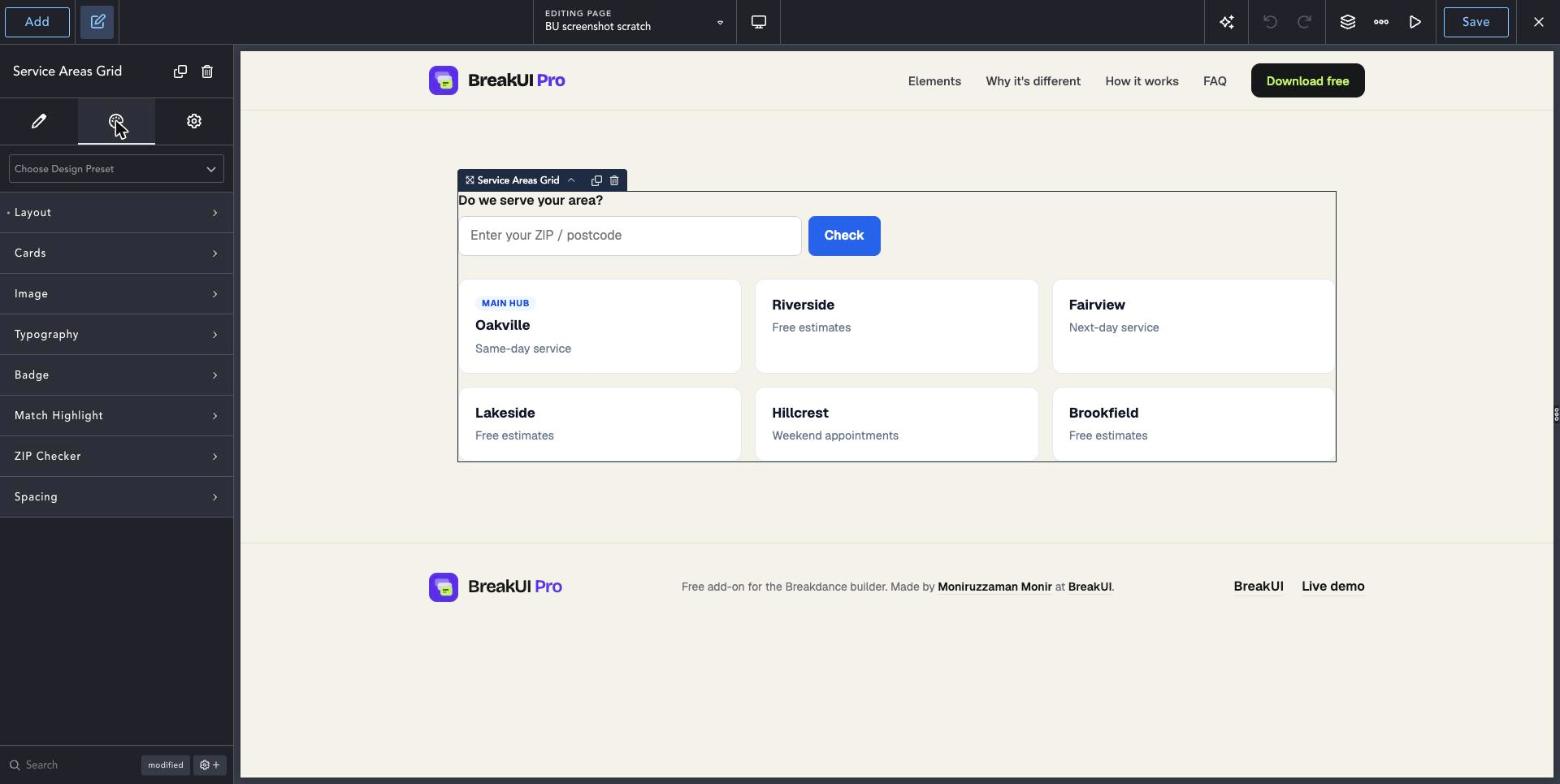Click the Add button

click(x=37, y=22)
